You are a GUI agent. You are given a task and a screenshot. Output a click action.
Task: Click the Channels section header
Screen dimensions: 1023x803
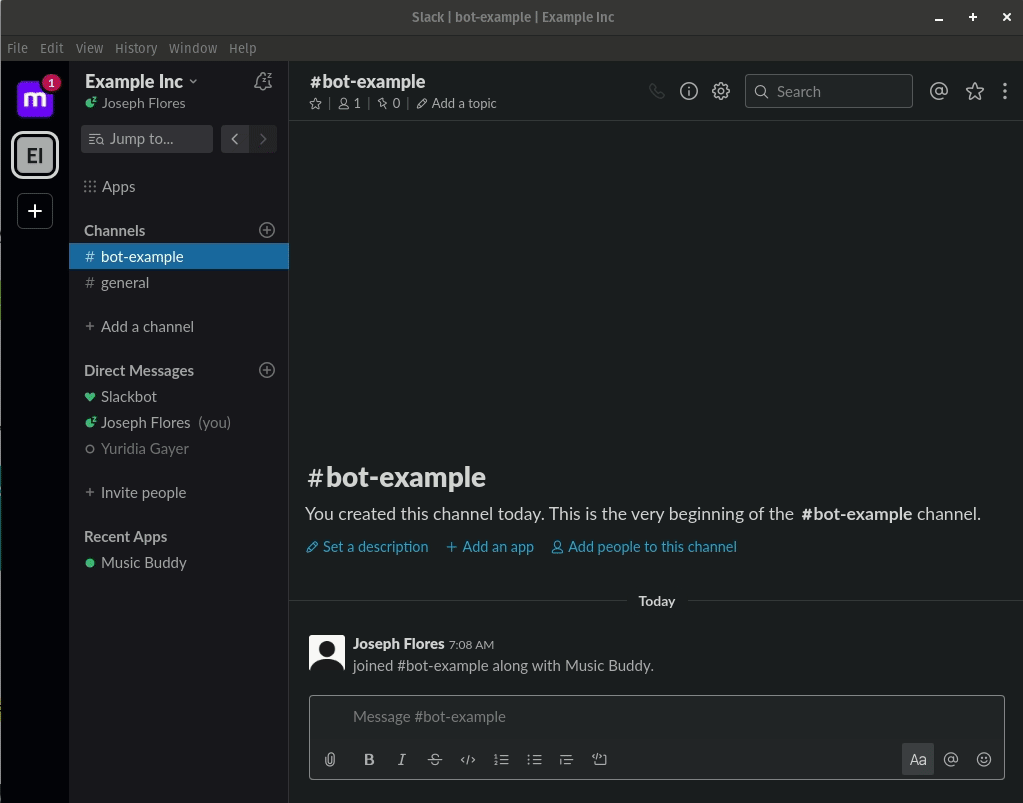(115, 231)
